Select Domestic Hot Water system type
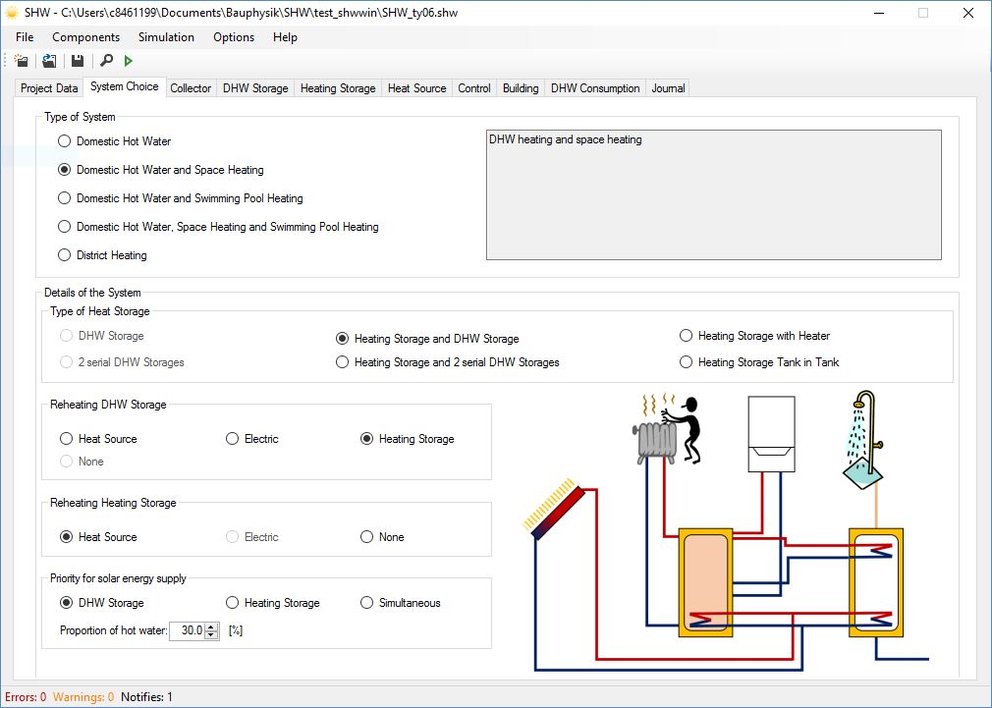The width and height of the screenshot is (992, 708). pyautogui.click(x=65, y=142)
